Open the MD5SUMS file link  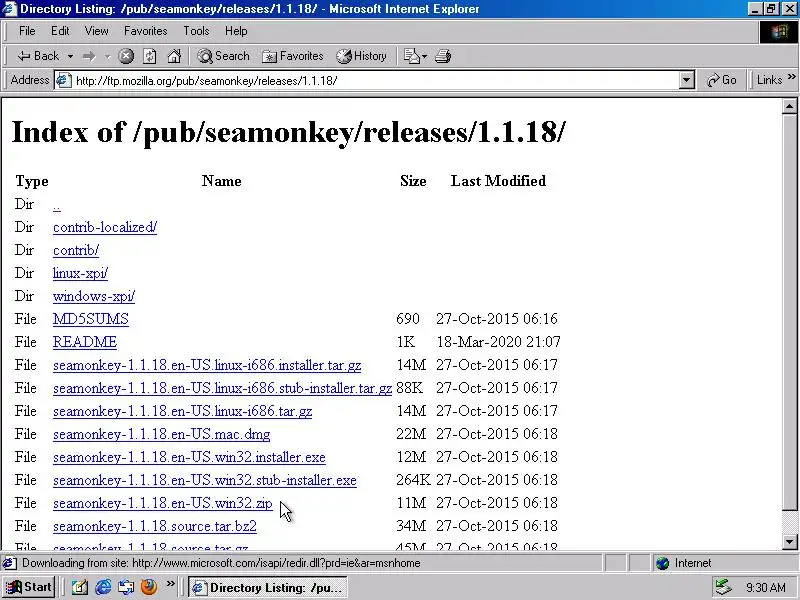click(x=90, y=319)
